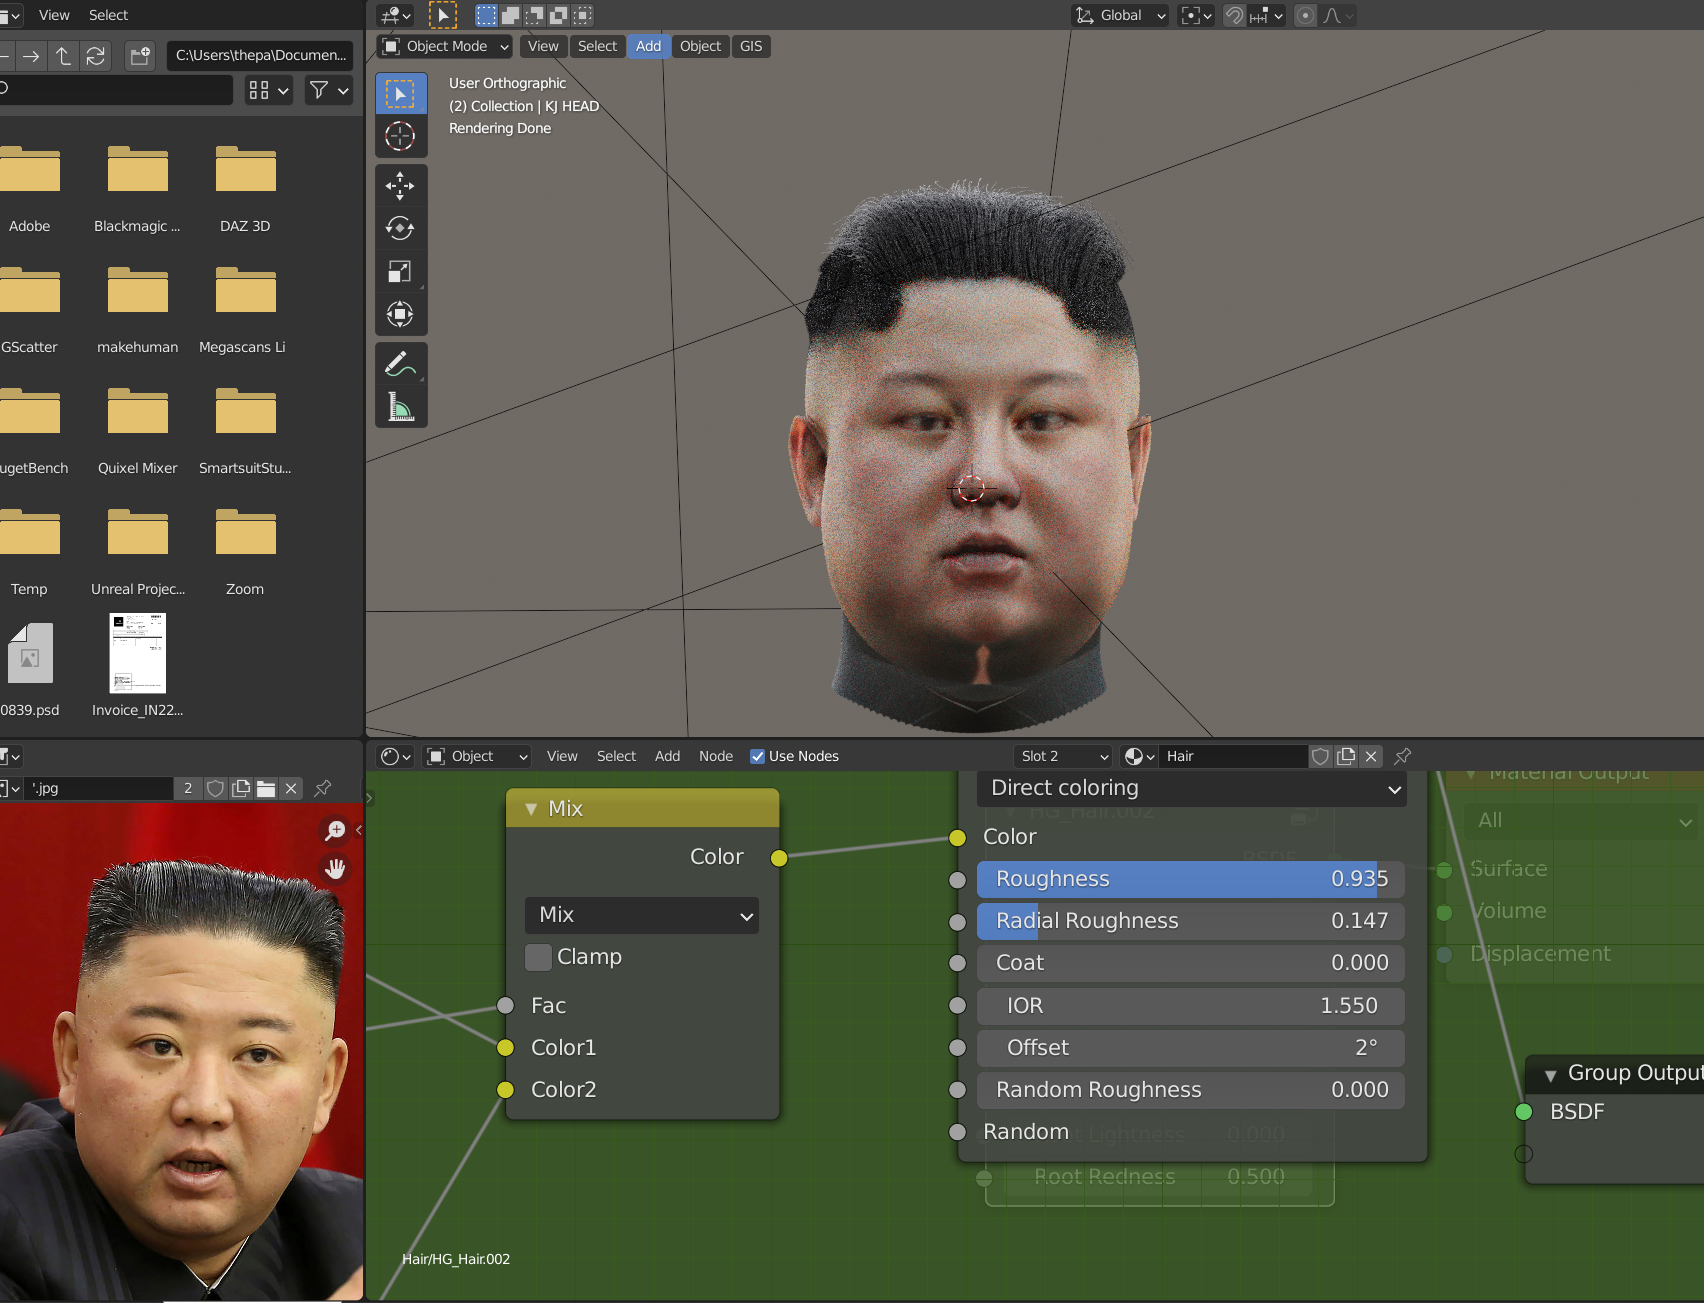Open GIS menu in viewport header
Viewport: 1704px width, 1303px height.
pyautogui.click(x=751, y=46)
